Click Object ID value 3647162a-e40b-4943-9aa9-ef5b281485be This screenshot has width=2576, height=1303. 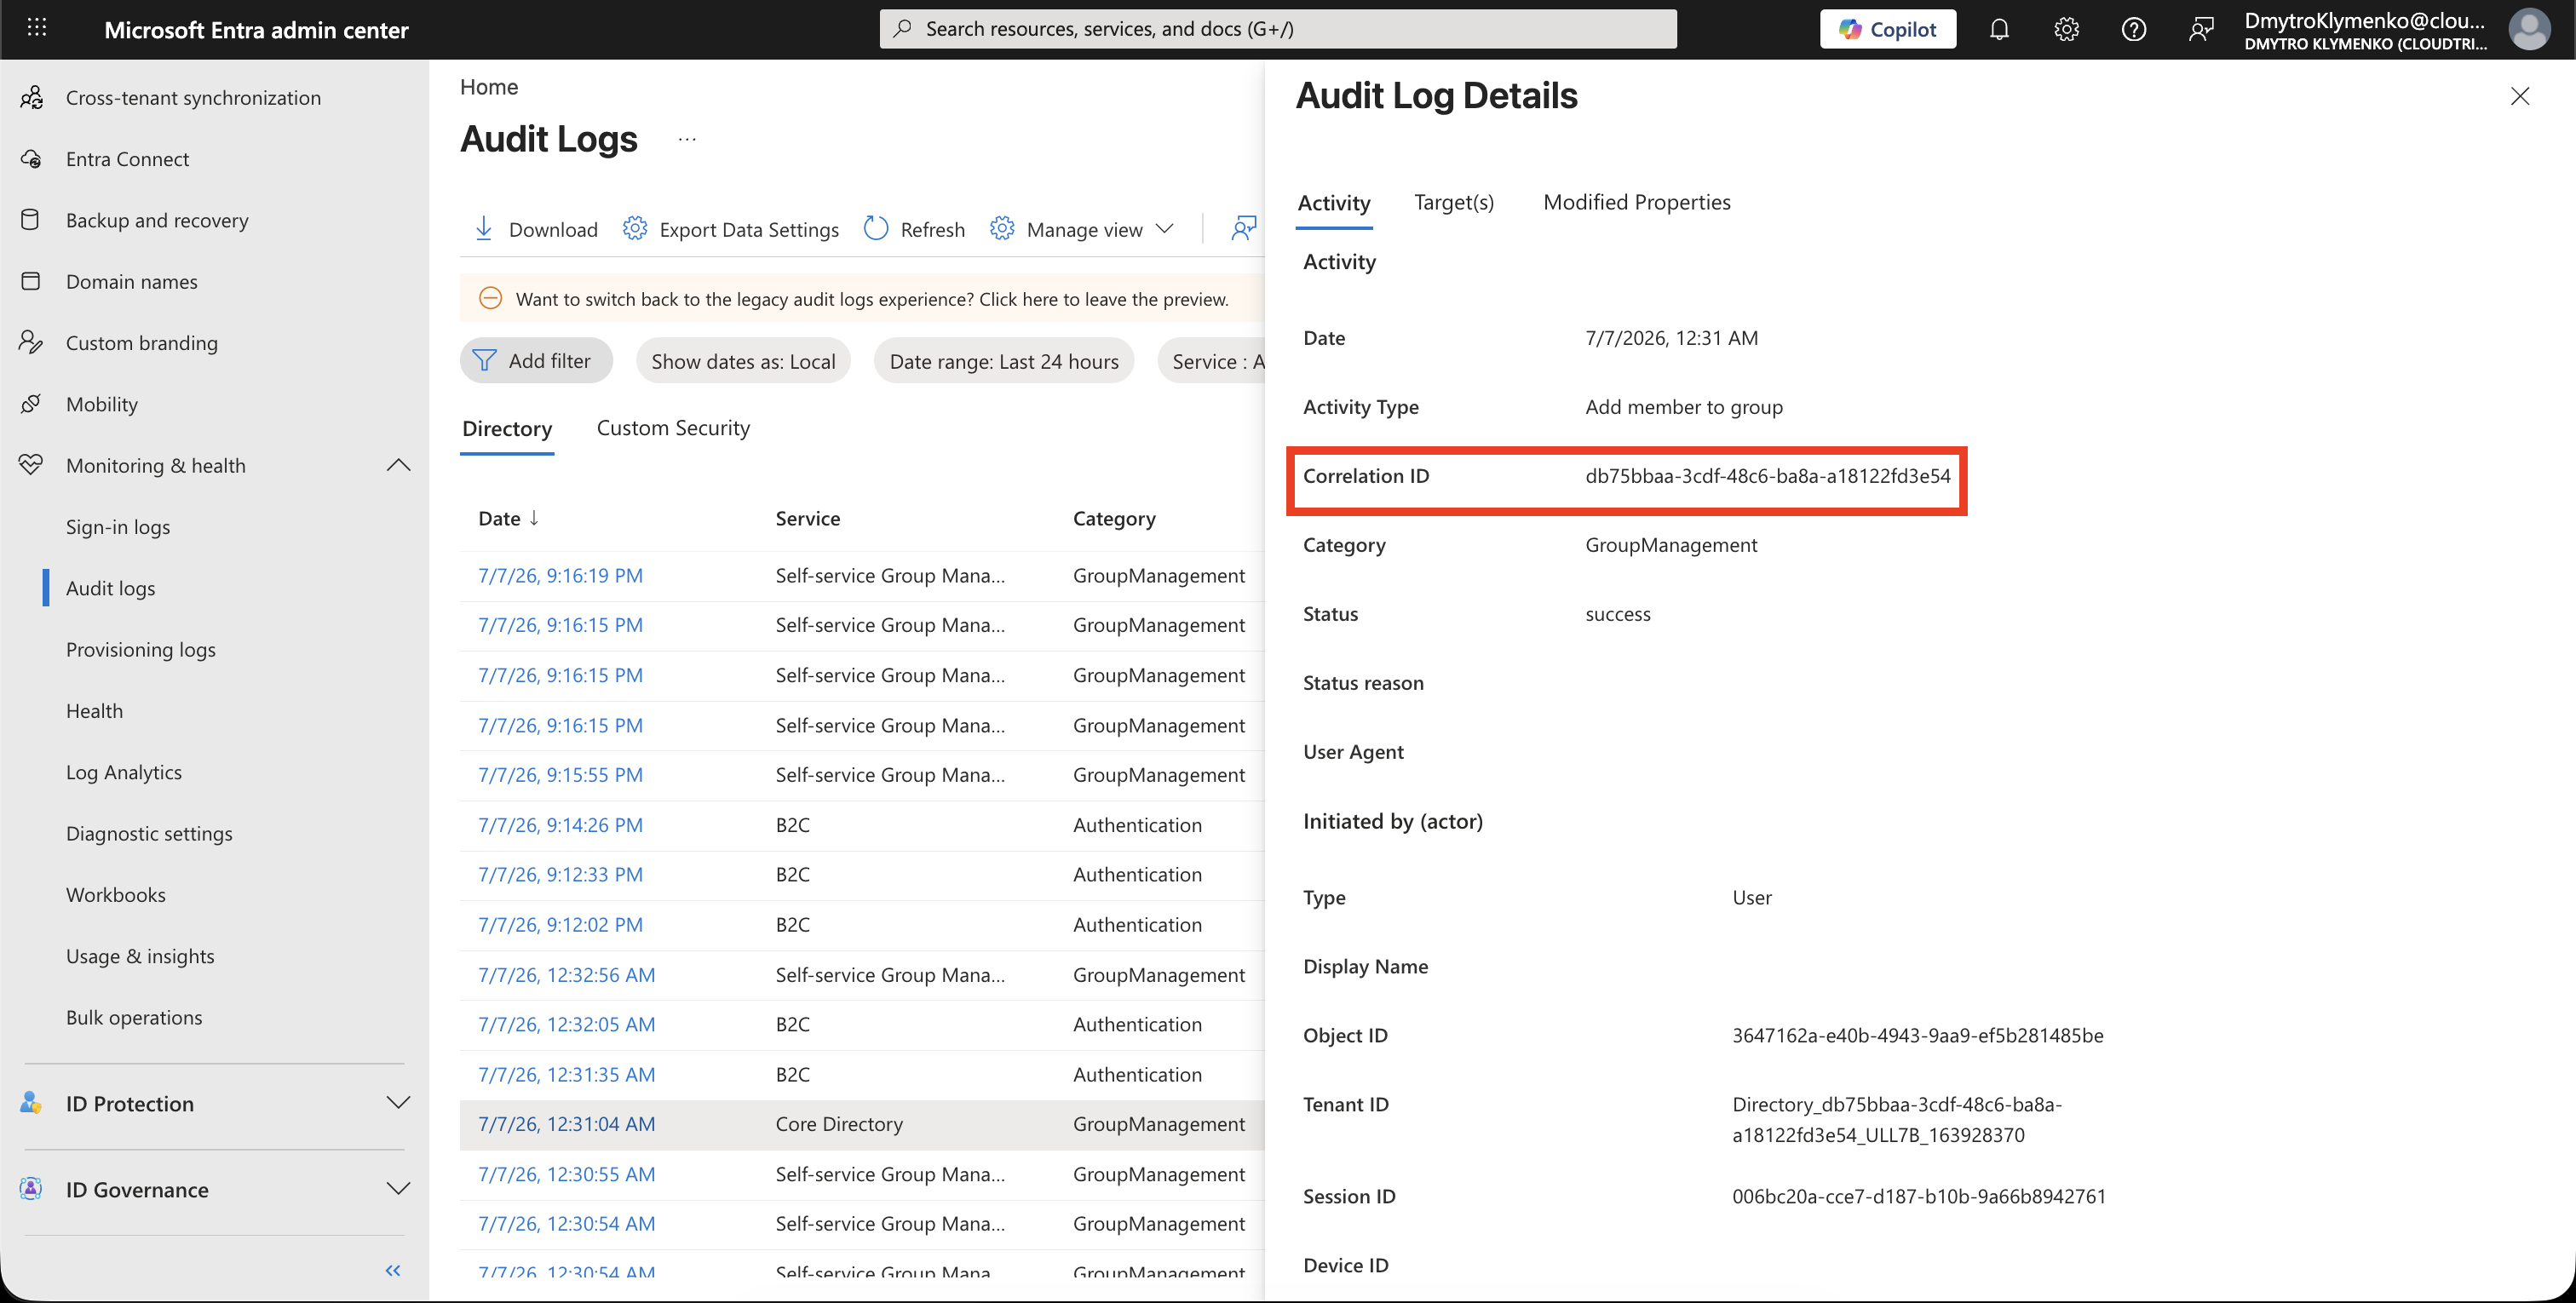1917,1035
